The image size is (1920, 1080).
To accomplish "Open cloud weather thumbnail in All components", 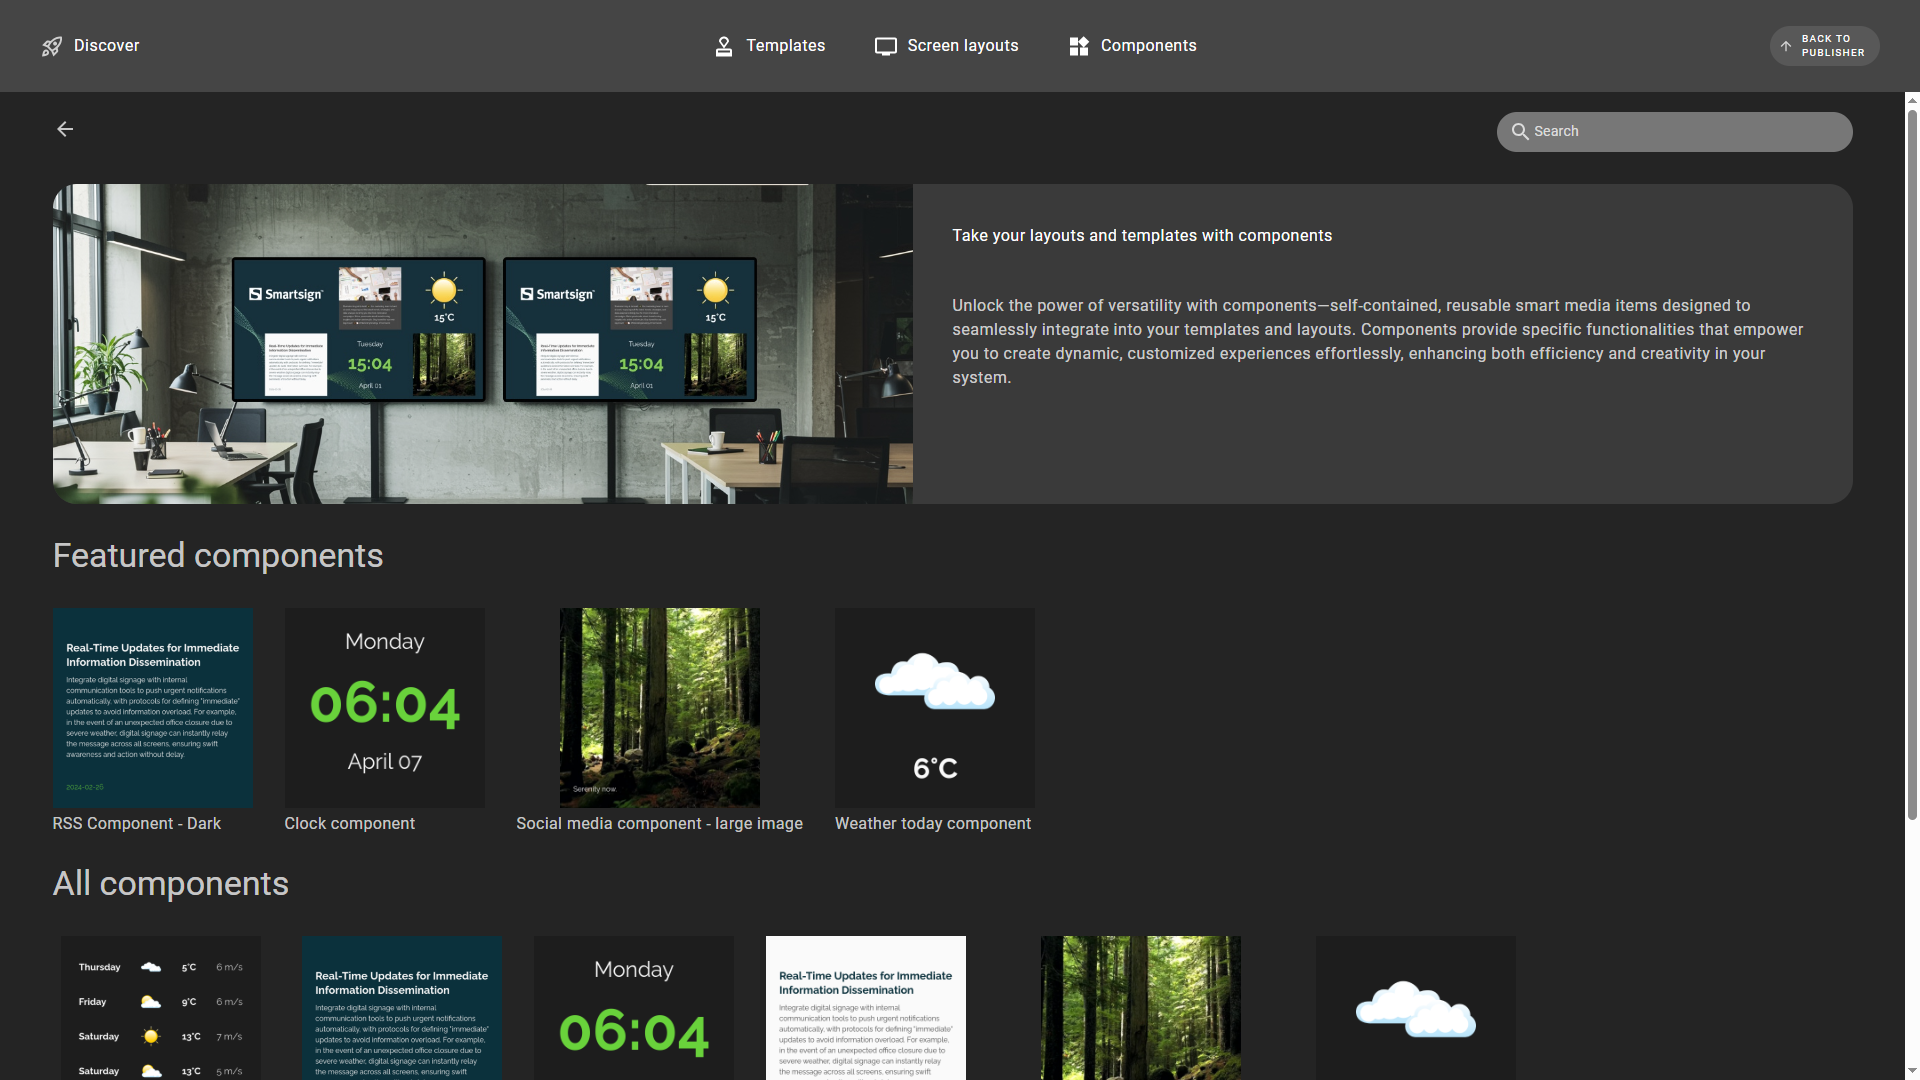I will click(x=1416, y=1008).
